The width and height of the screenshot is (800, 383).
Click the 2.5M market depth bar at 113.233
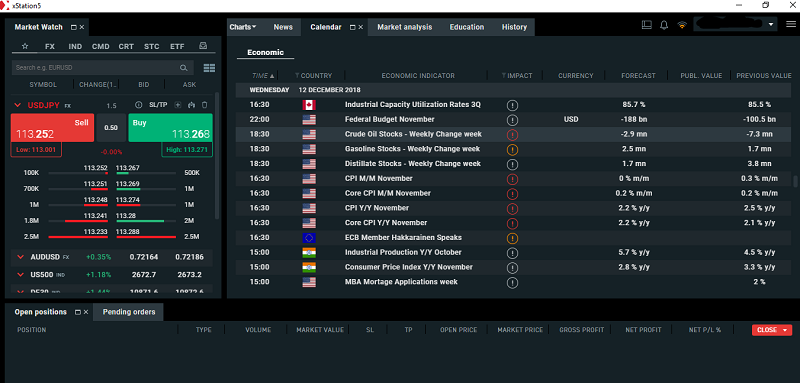click(78, 237)
